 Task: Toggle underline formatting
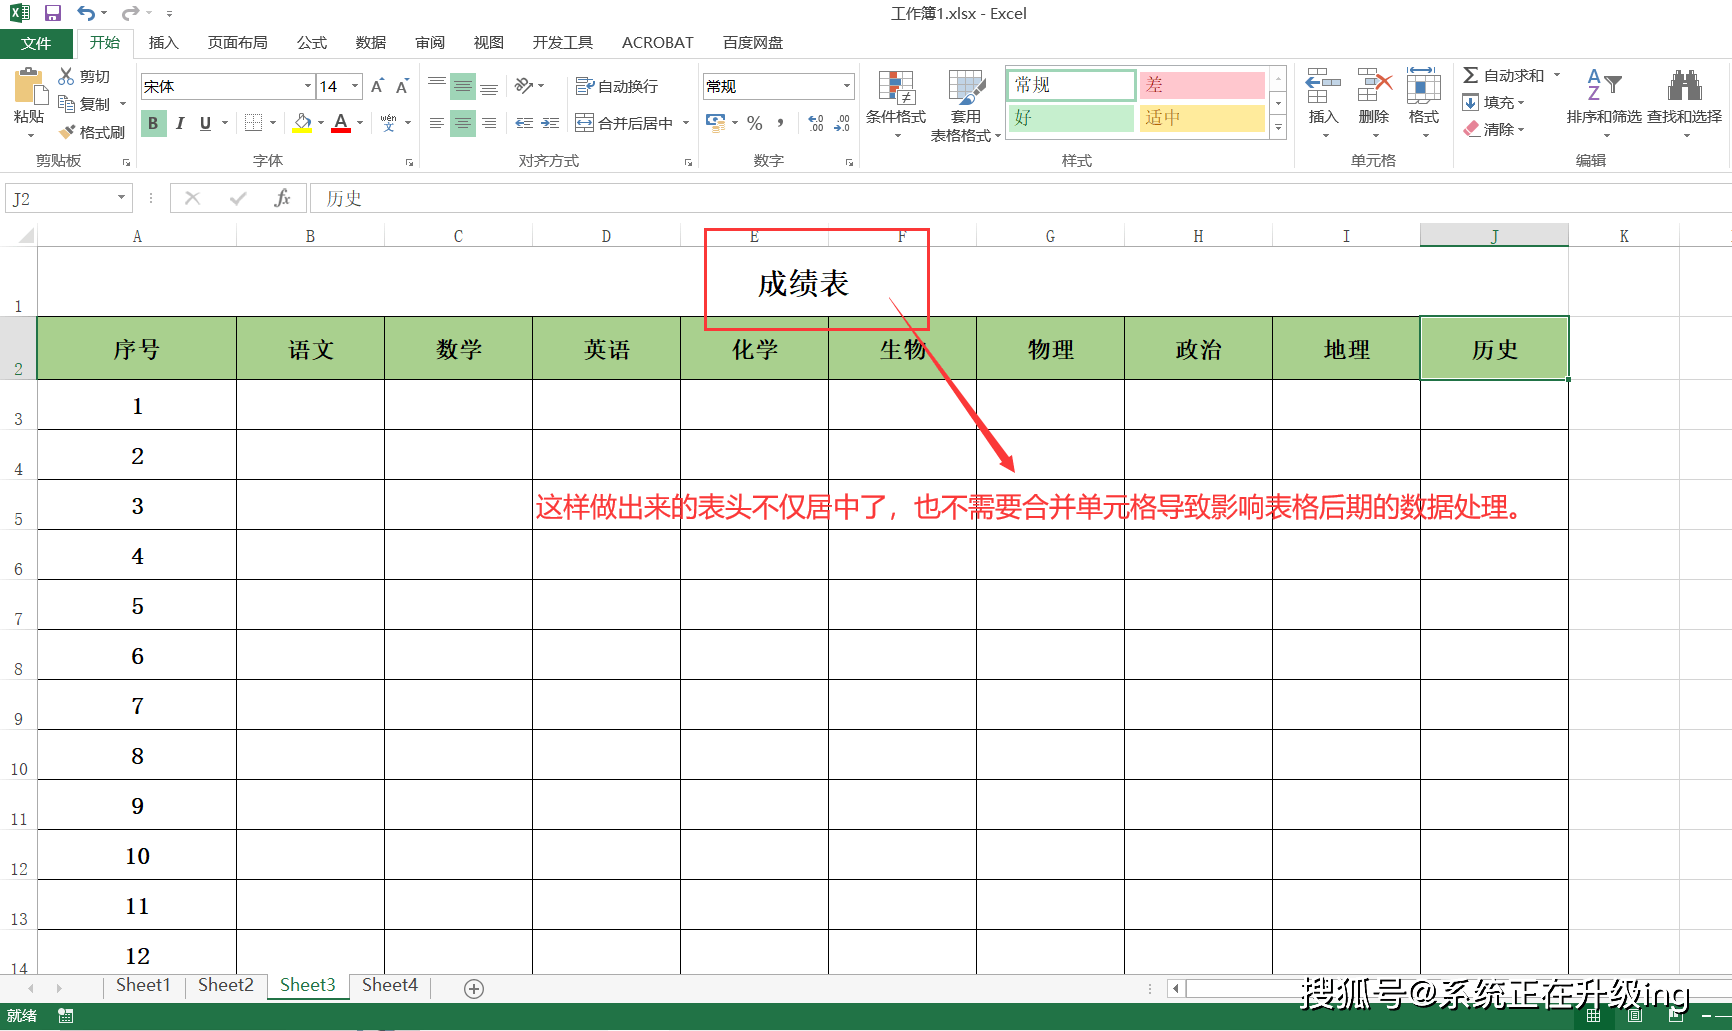click(x=204, y=123)
